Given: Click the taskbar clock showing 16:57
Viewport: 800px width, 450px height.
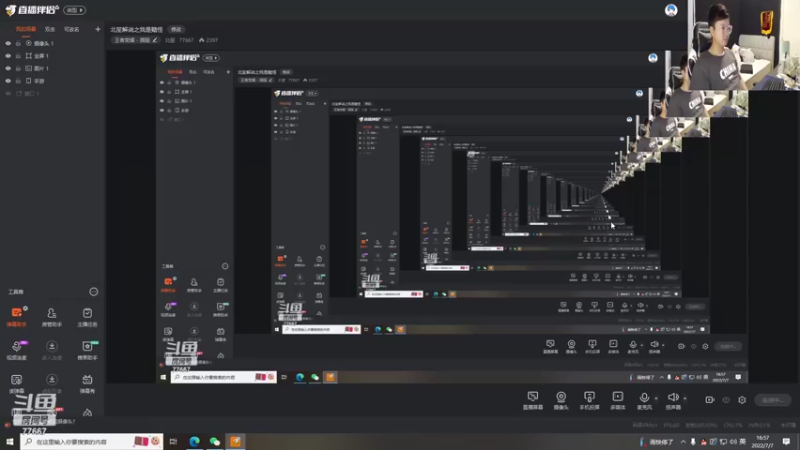Looking at the screenshot, I should coord(763,441).
